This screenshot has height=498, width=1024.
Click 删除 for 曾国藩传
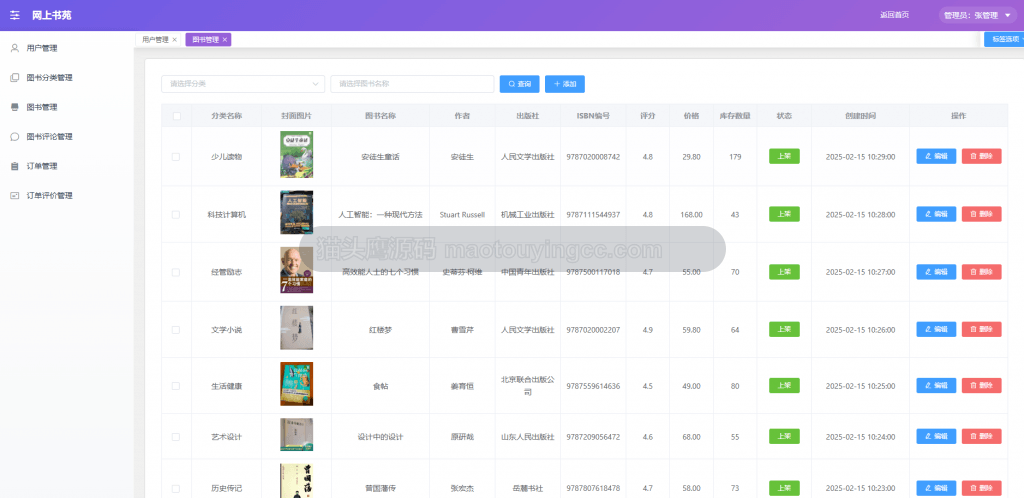click(x=981, y=488)
